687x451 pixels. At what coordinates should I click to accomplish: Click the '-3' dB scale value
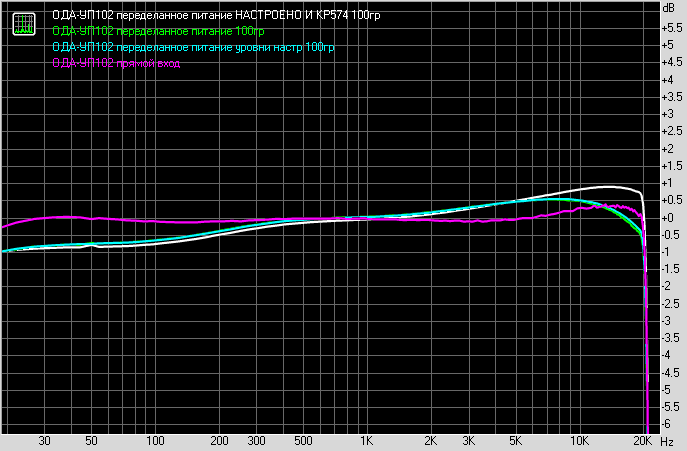click(666, 320)
